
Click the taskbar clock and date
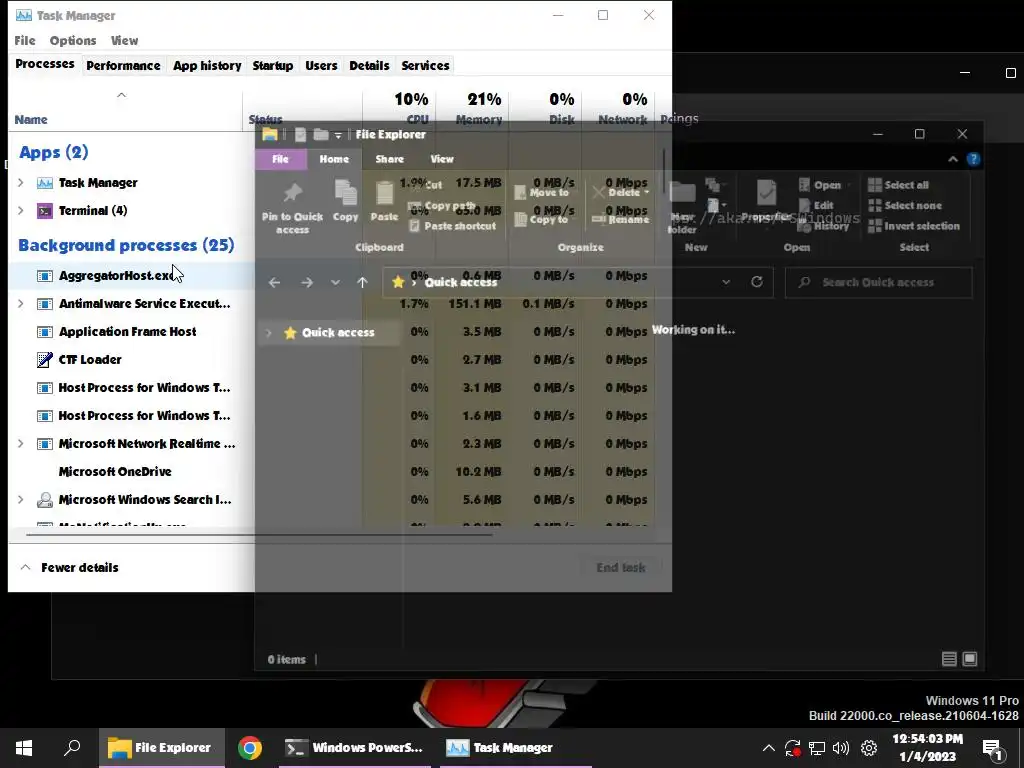pyautogui.click(x=927, y=748)
